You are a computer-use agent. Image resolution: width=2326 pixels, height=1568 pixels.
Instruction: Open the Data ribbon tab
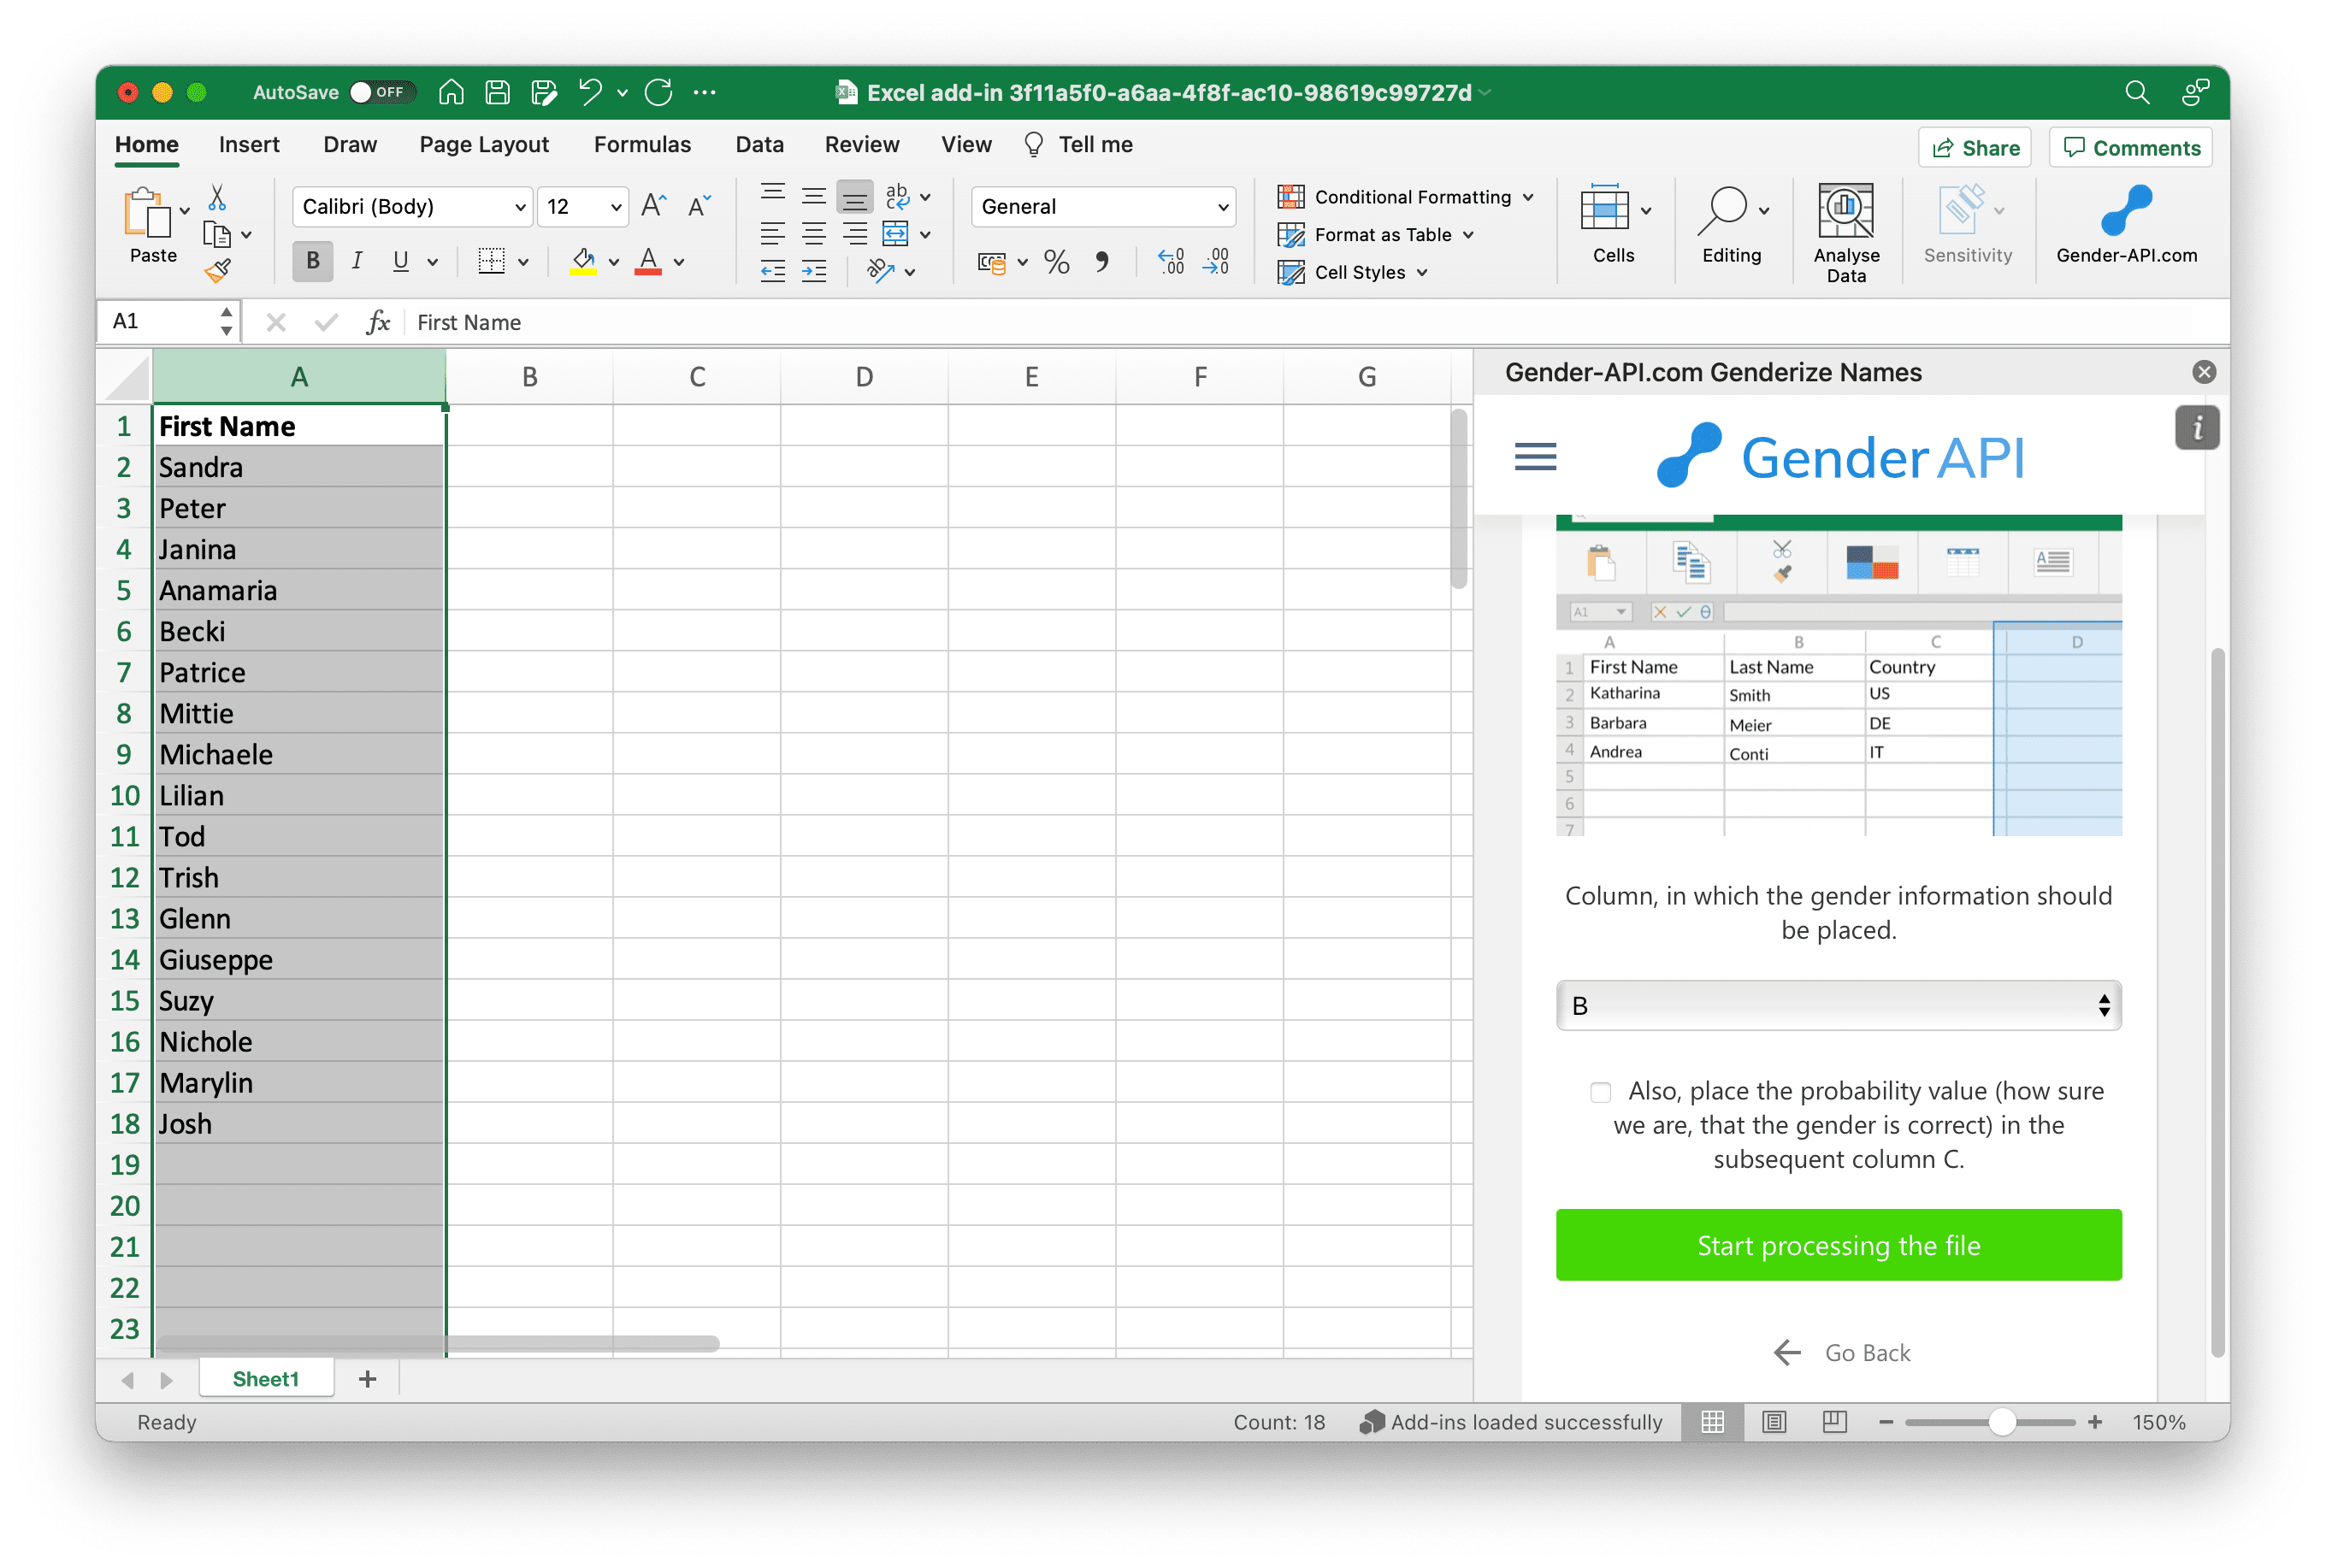759,144
